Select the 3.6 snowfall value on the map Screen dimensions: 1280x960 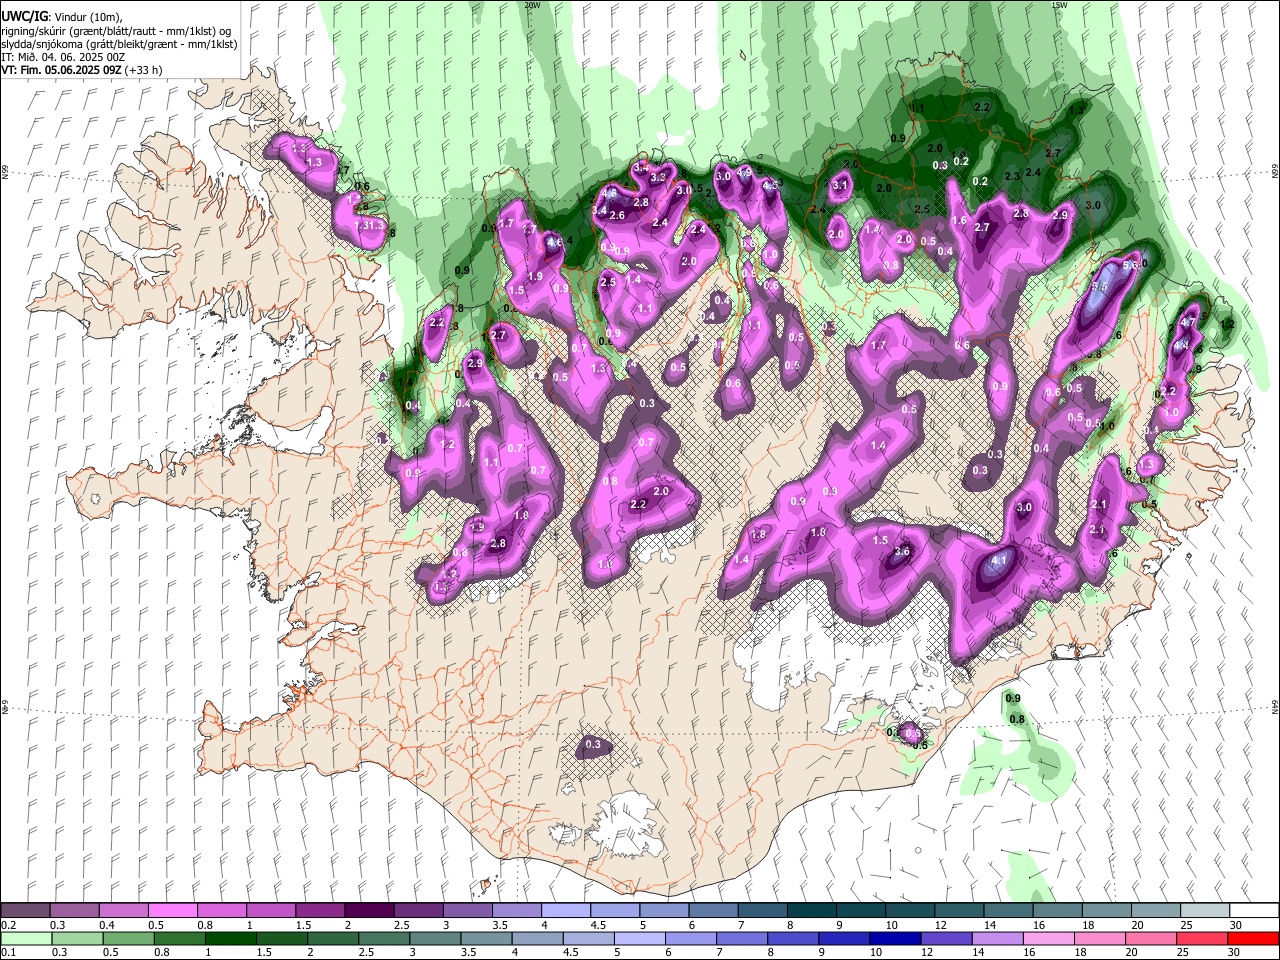click(x=902, y=551)
